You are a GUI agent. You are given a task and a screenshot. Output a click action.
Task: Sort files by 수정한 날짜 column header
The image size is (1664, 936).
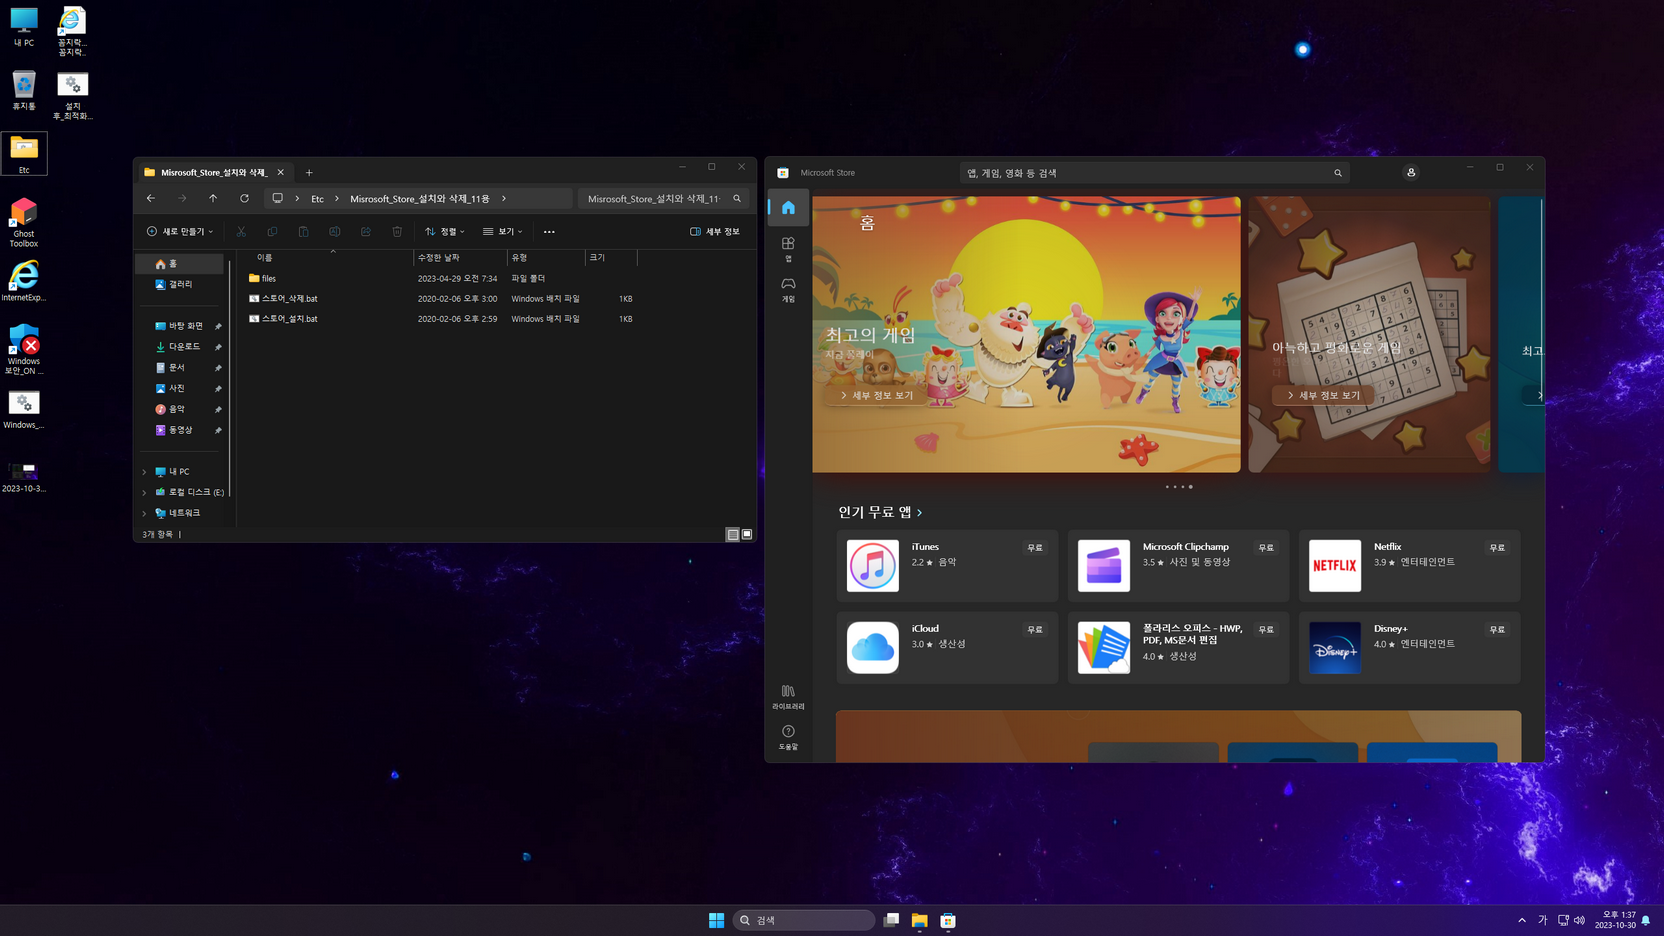460,257
